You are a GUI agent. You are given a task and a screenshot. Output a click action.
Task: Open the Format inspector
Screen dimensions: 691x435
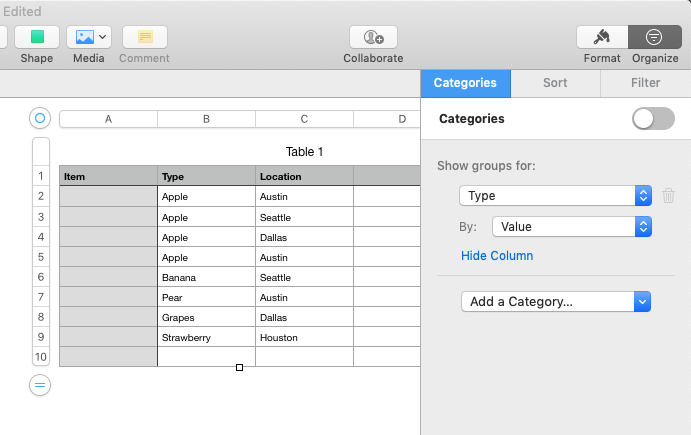(x=602, y=37)
